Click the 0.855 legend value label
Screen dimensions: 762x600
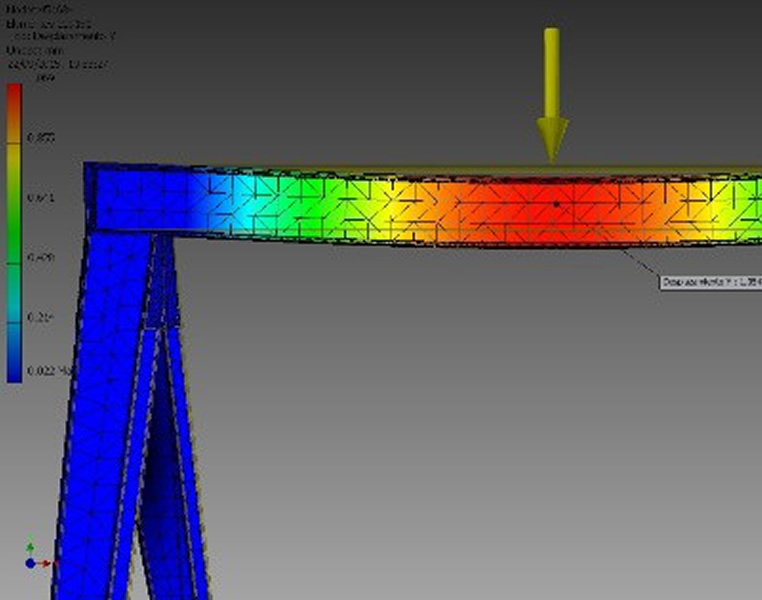pyautogui.click(x=46, y=137)
